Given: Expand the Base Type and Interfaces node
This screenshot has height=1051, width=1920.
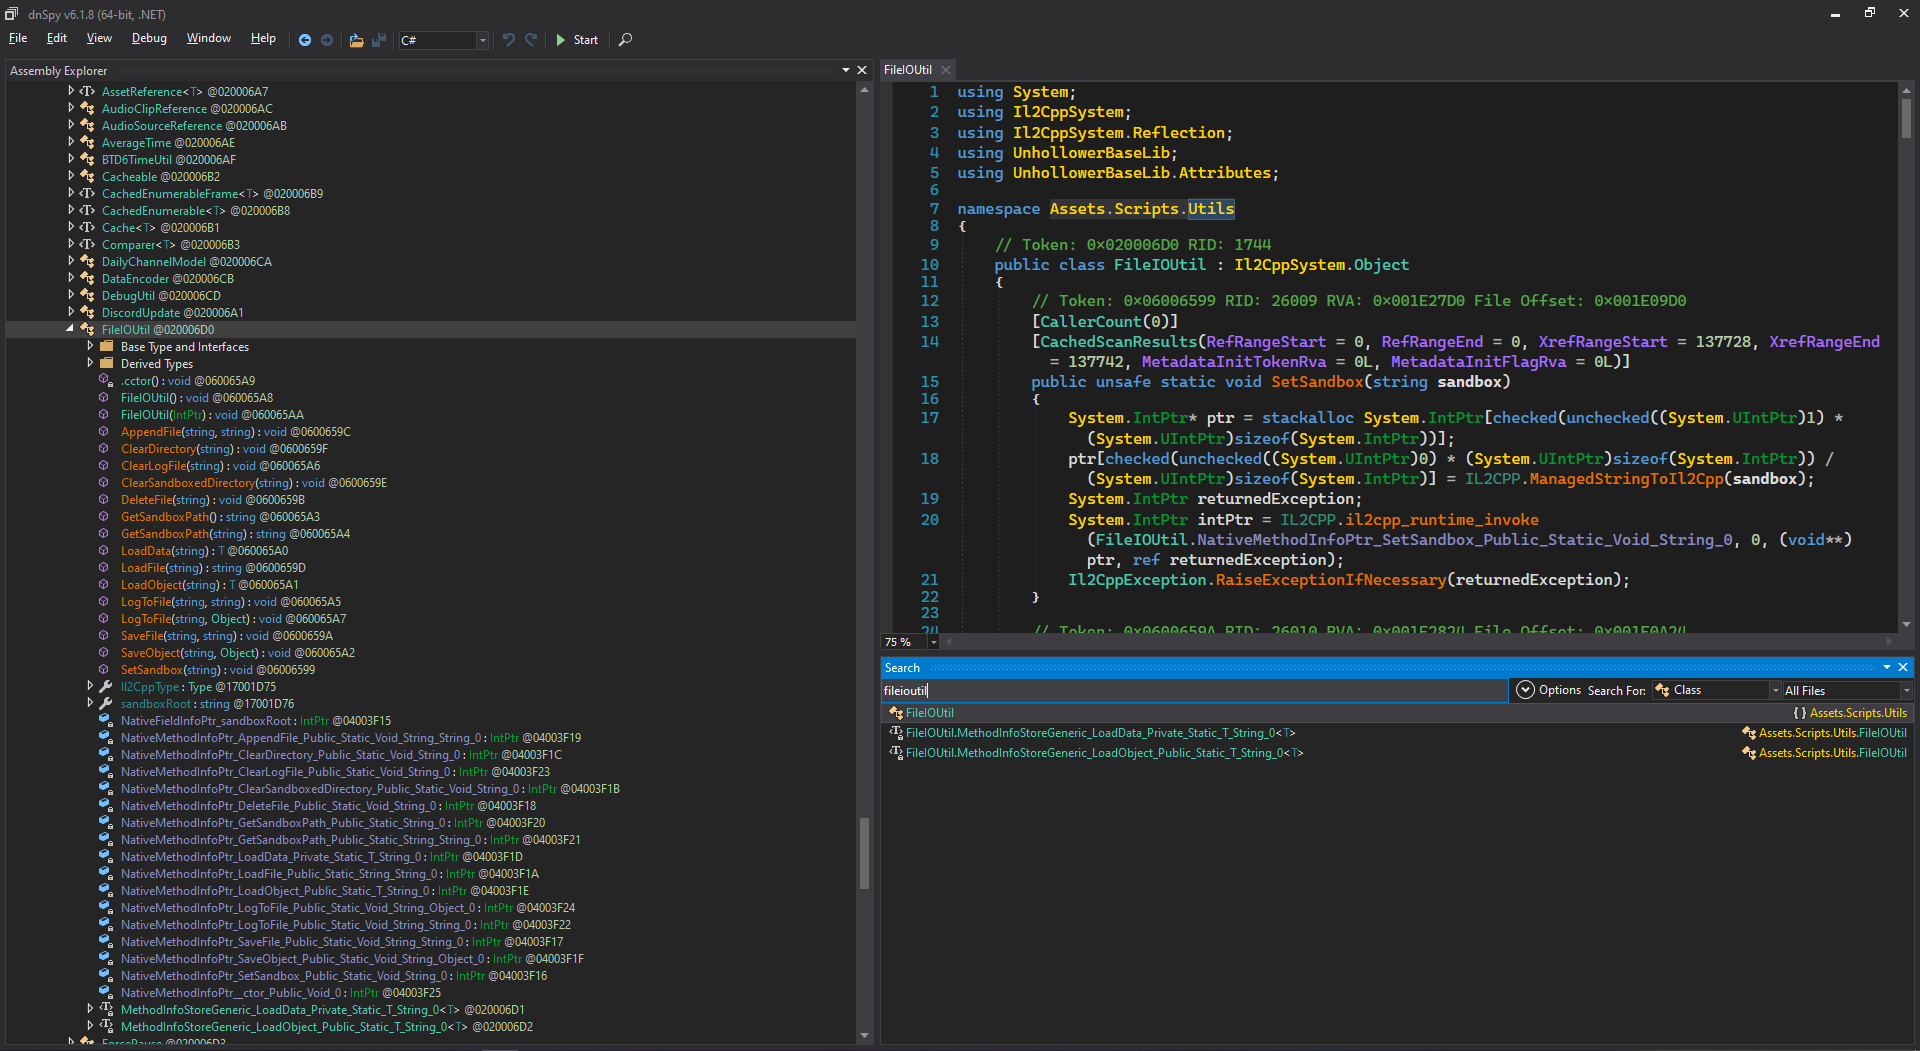Looking at the screenshot, I should pyautogui.click(x=90, y=346).
